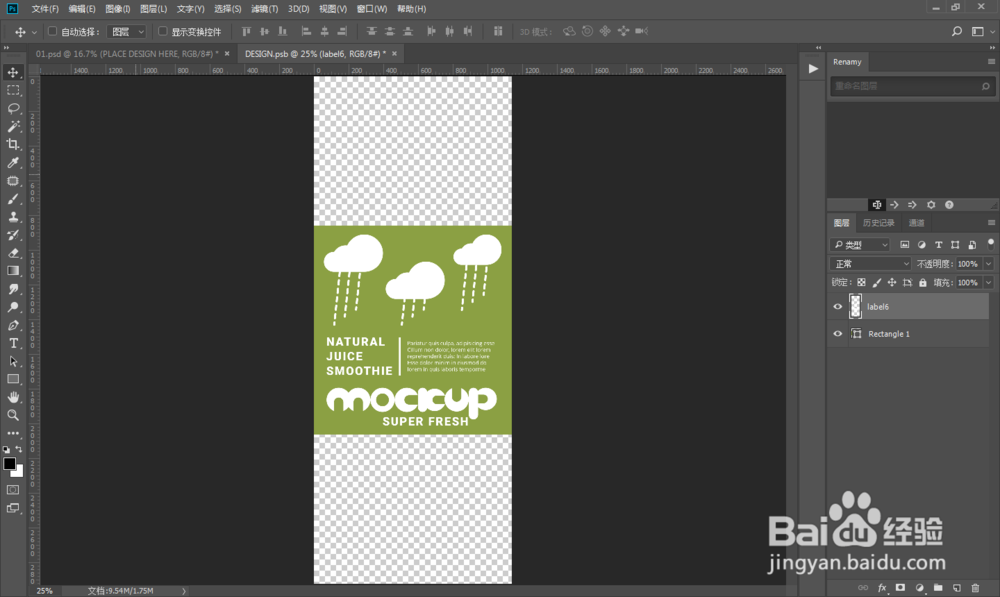The image size is (1000, 597).
Task: Select the Eraser tool
Action: click(13, 253)
